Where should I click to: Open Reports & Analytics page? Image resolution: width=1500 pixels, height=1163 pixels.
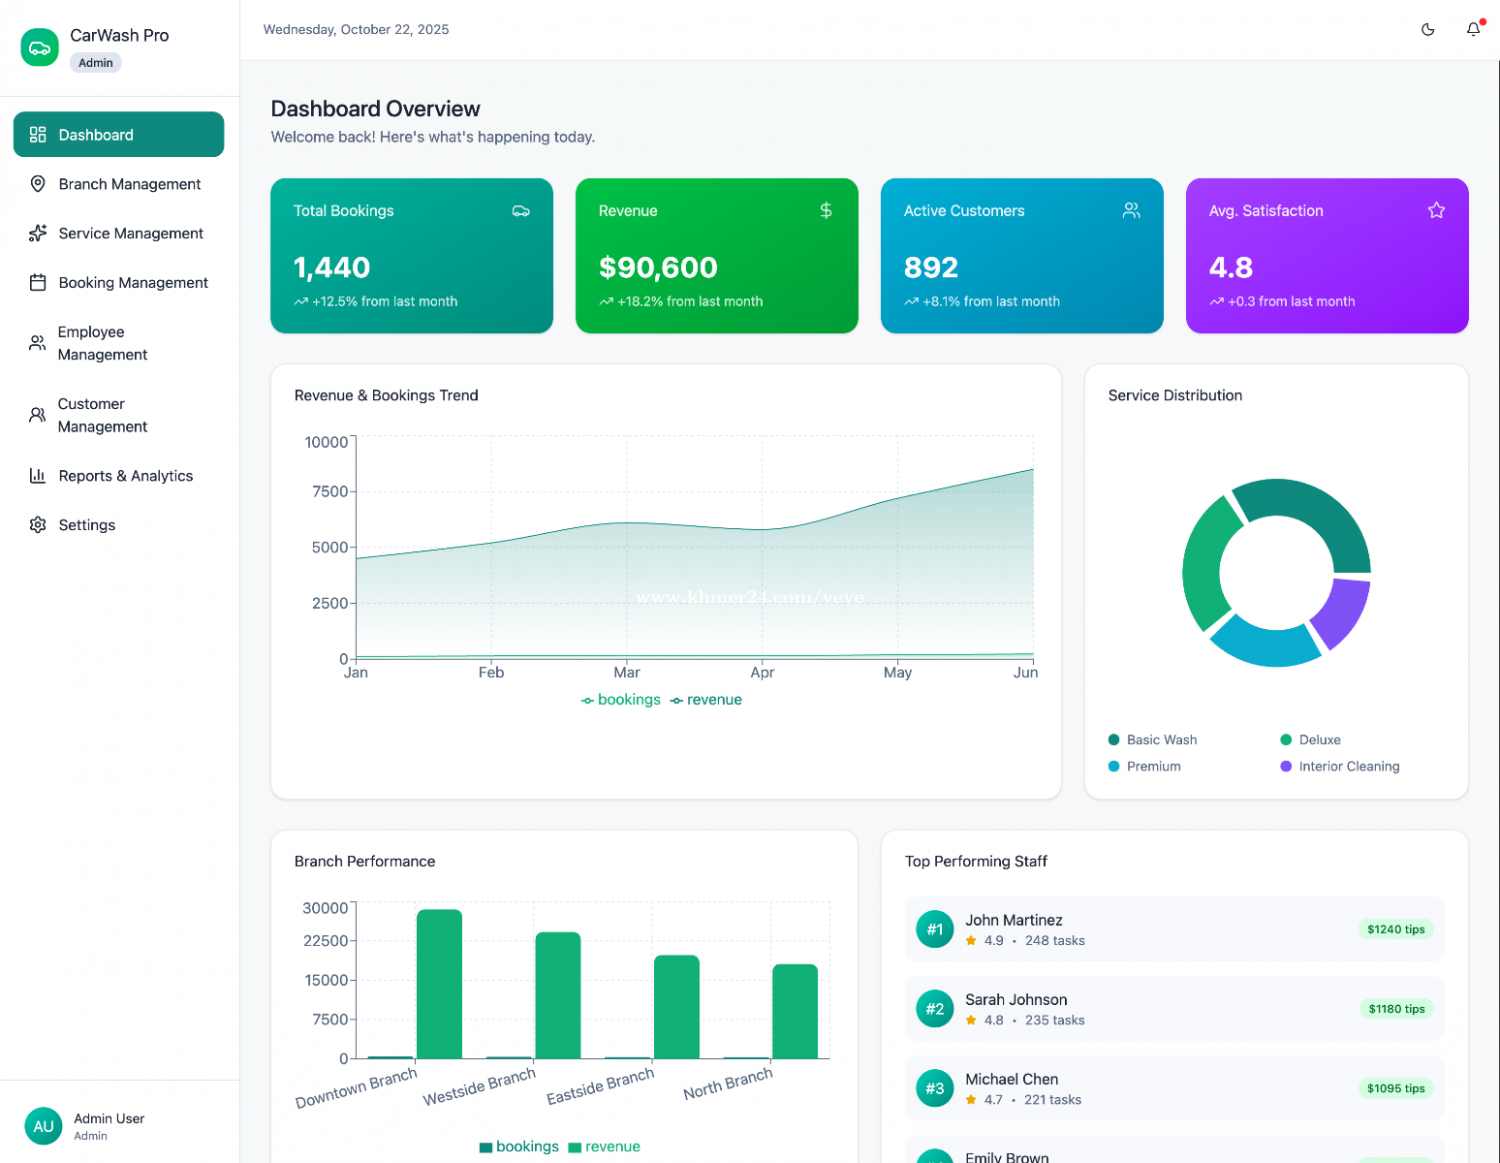point(125,476)
